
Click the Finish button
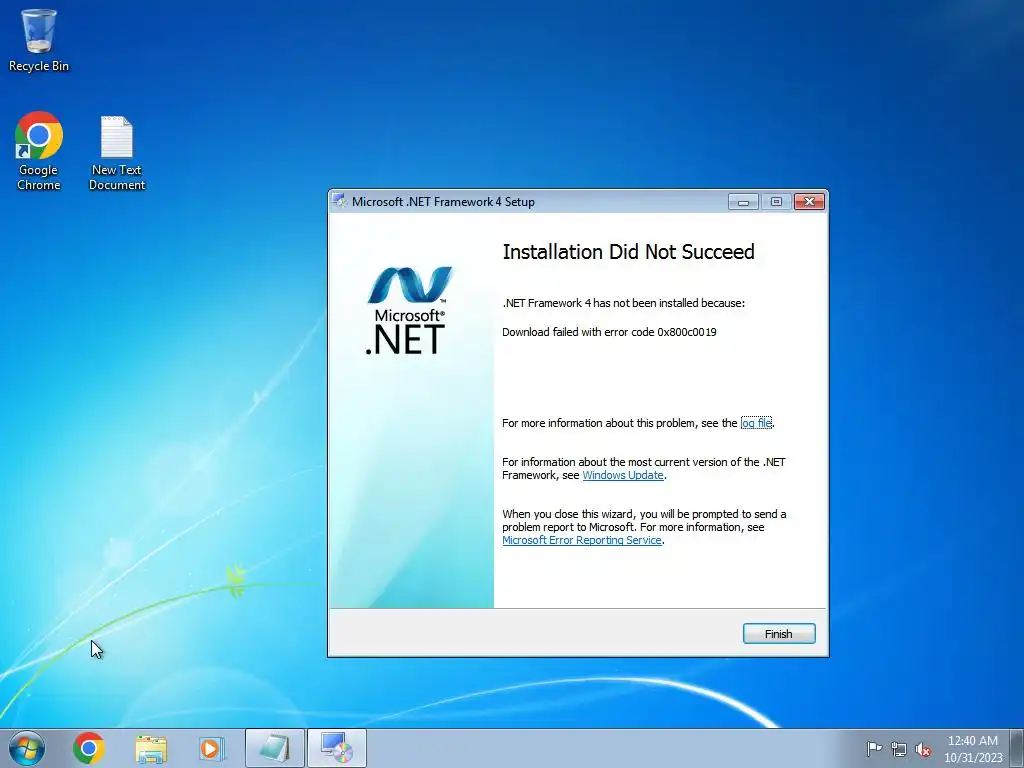click(x=778, y=633)
